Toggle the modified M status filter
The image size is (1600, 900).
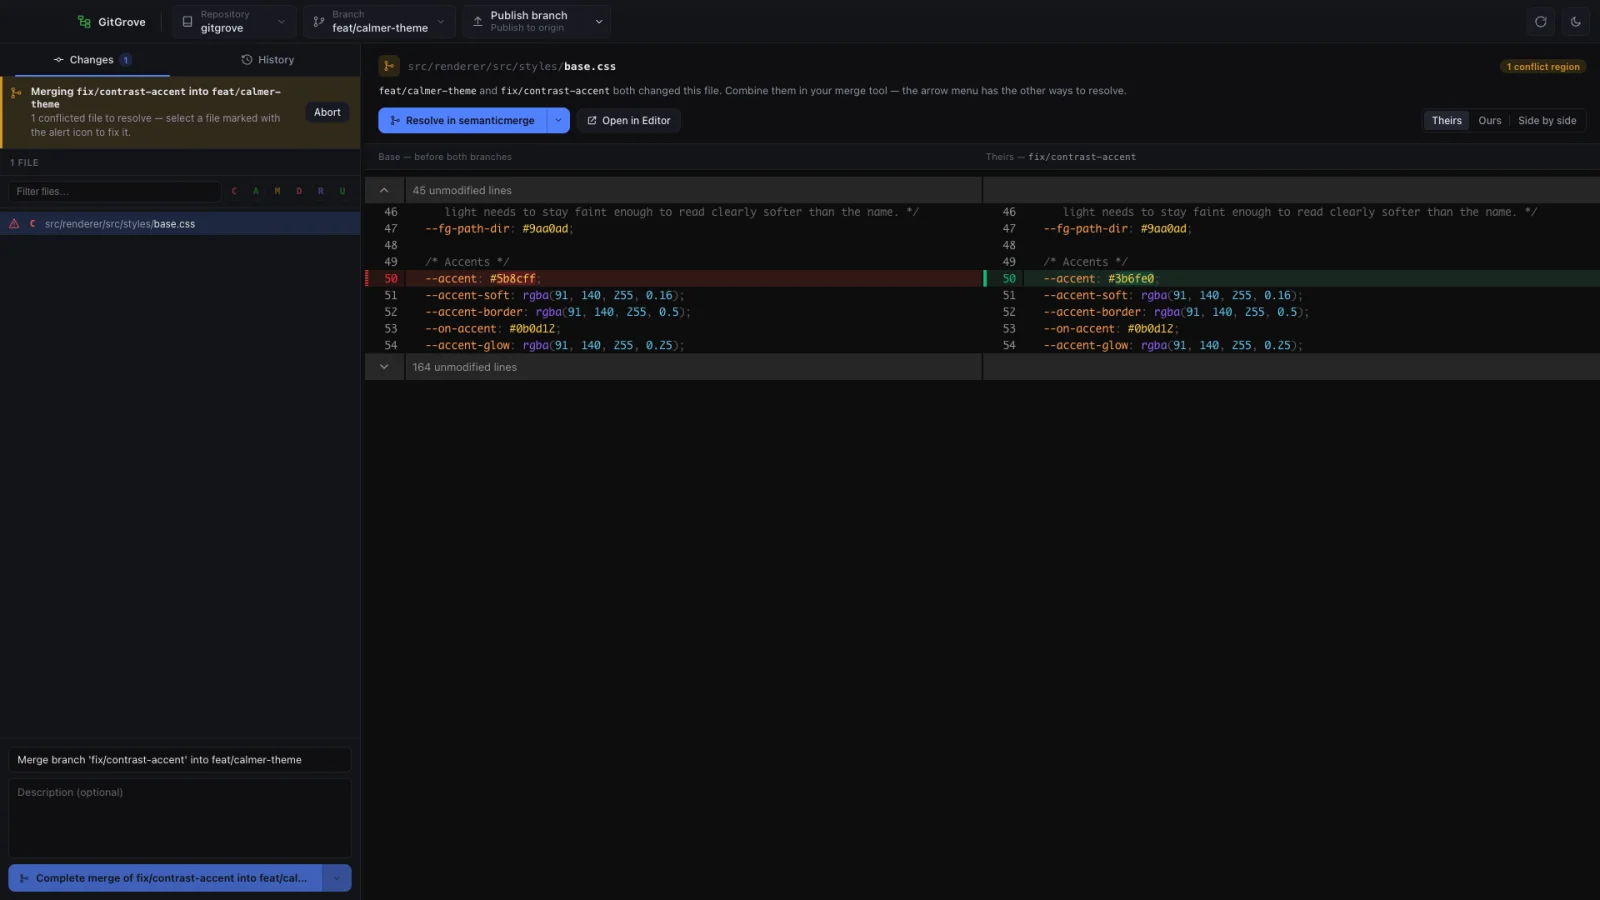[x=277, y=191]
